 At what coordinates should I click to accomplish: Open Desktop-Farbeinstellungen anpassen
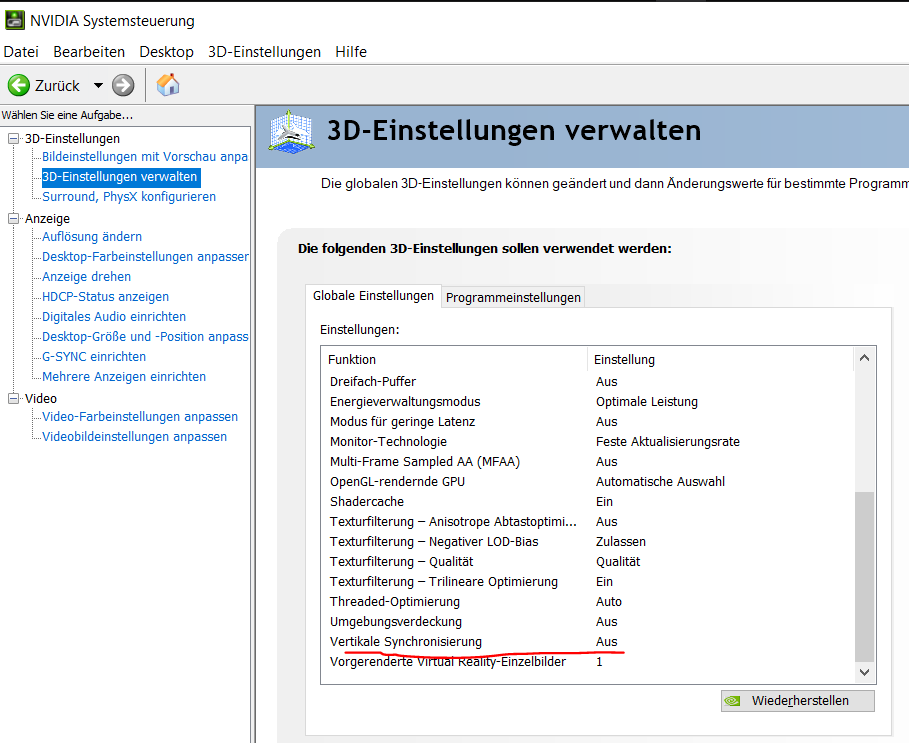point(145,256)
